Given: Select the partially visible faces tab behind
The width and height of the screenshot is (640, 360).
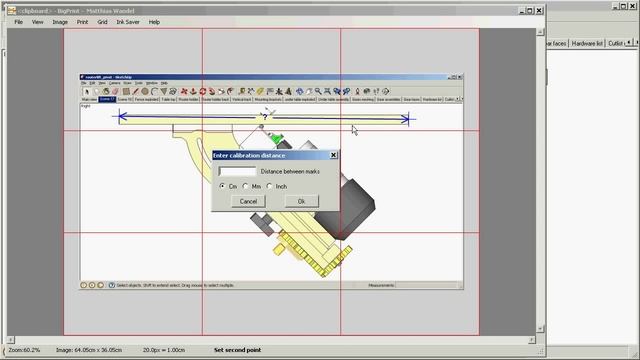Looking at the screenshot, I should (x=557, y=43).
